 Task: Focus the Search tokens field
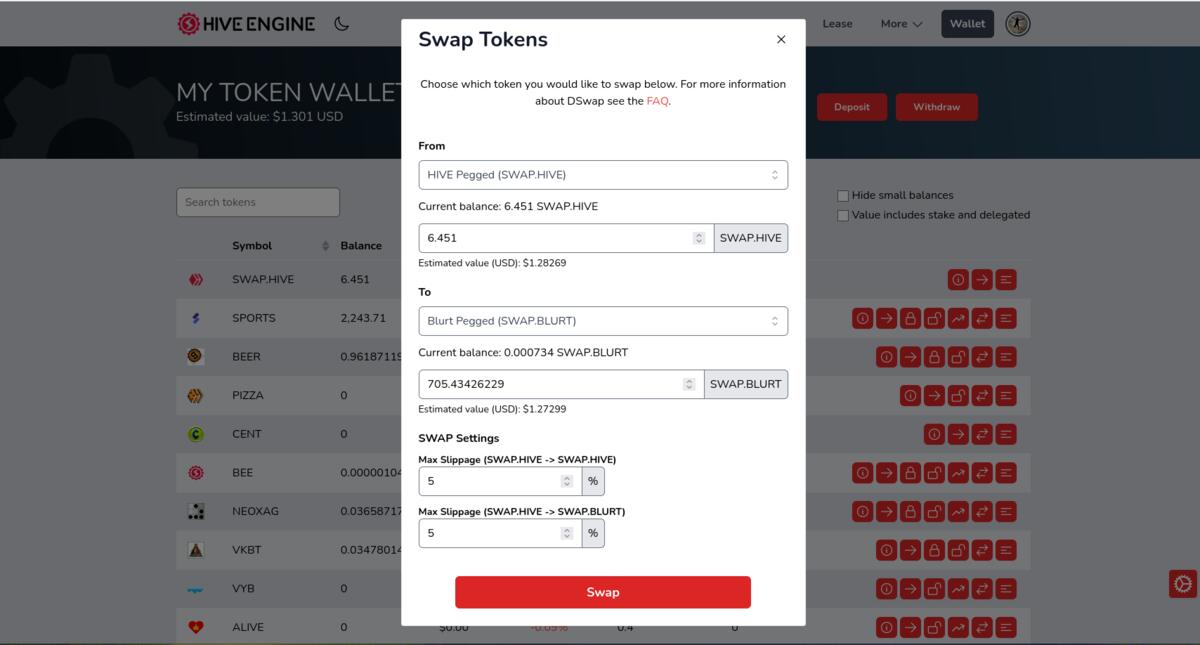click(258, 202)
